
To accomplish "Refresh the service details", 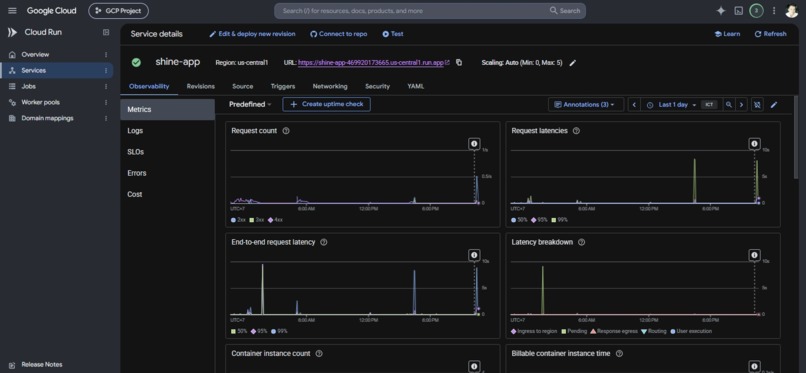I will (x=770, y=34).
